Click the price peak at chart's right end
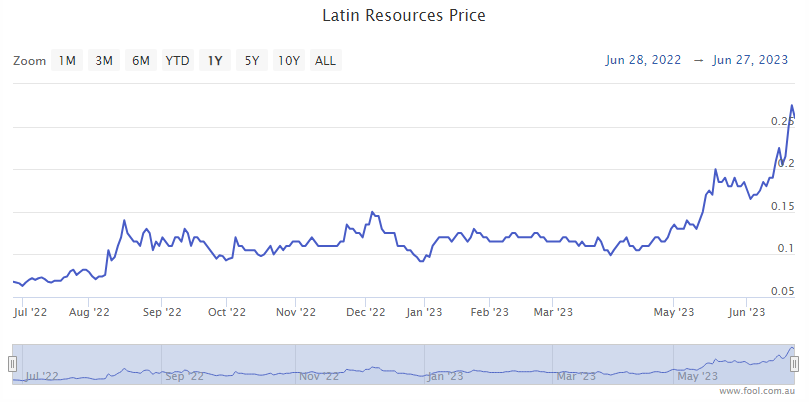This screenshot has height=402, width=809. (792, 105)
